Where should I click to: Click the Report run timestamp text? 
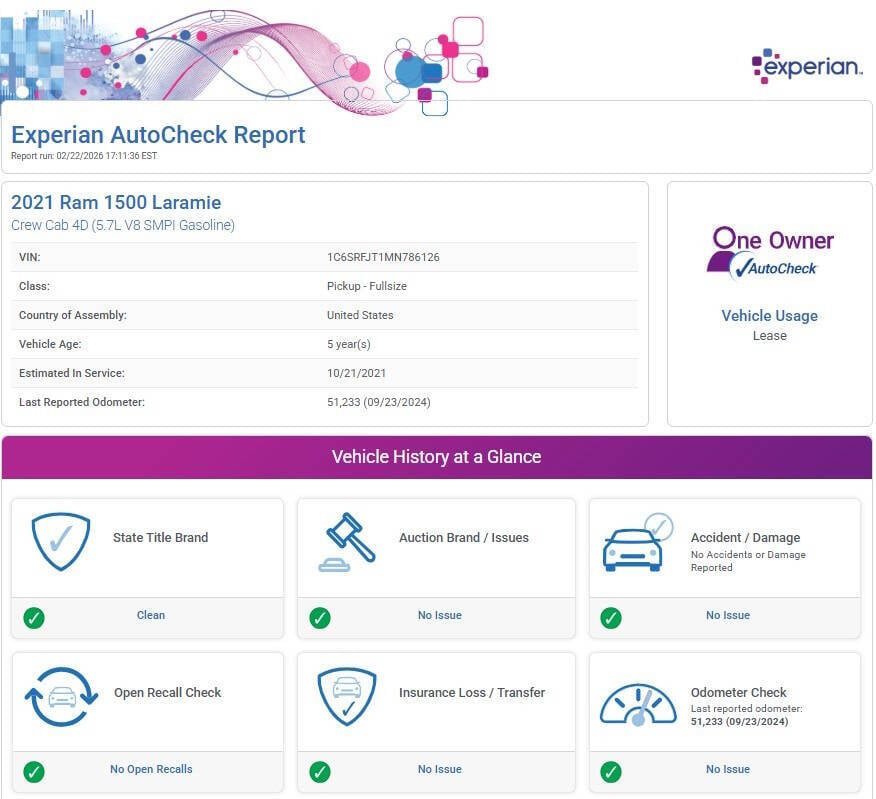(x=84, y=156)
